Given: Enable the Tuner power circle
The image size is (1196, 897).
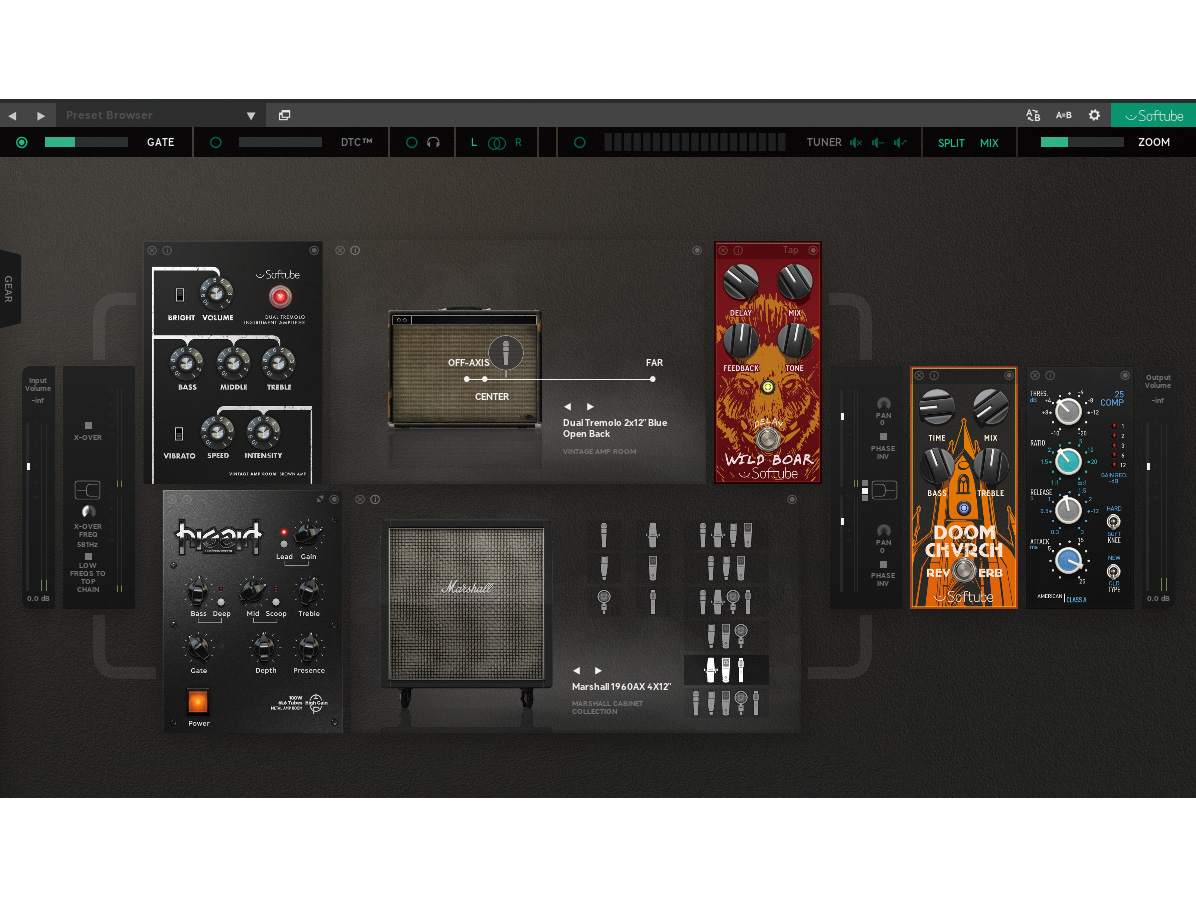Looking at the screenshot, I should [580, 143].
